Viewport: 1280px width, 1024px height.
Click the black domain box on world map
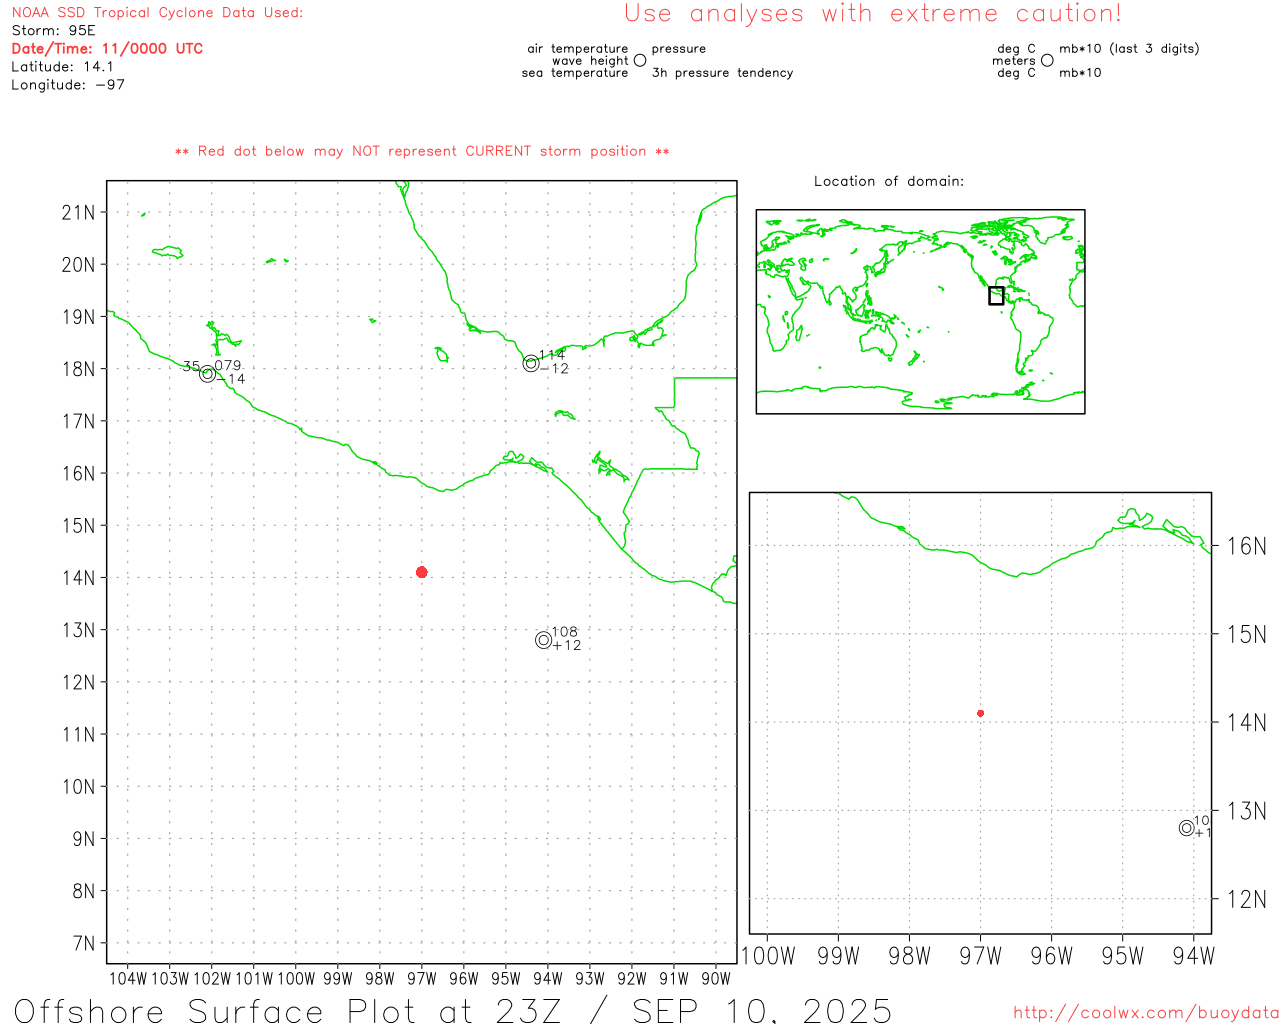point(996,295)
